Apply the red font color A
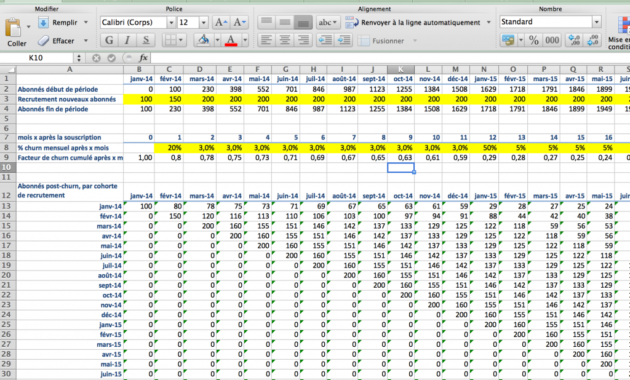630x380 pixels. click(x=231, y=40)
